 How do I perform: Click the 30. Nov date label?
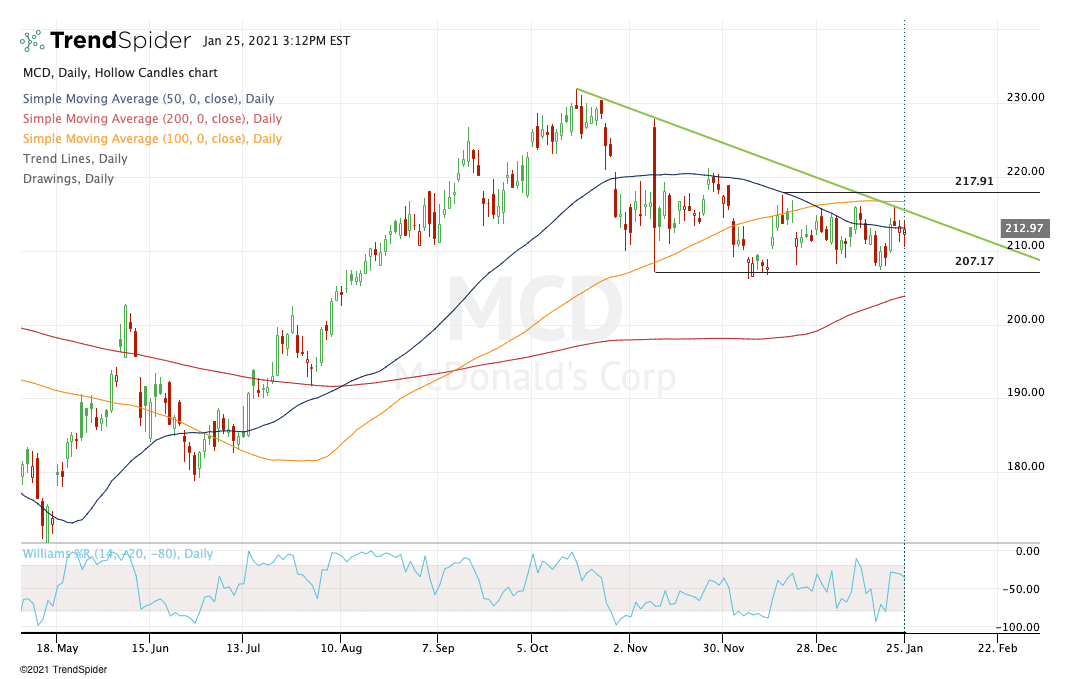click(x=723, y=648)
